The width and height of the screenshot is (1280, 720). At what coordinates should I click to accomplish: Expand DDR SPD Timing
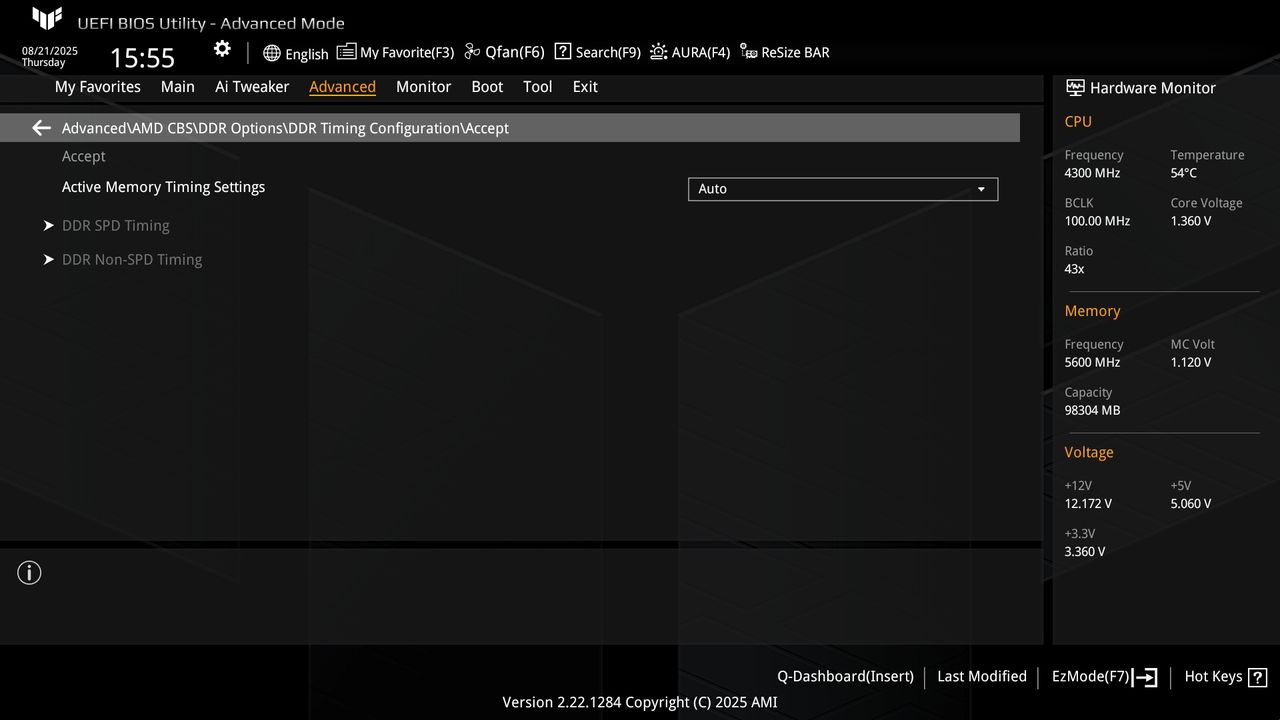tap(116, 225)
